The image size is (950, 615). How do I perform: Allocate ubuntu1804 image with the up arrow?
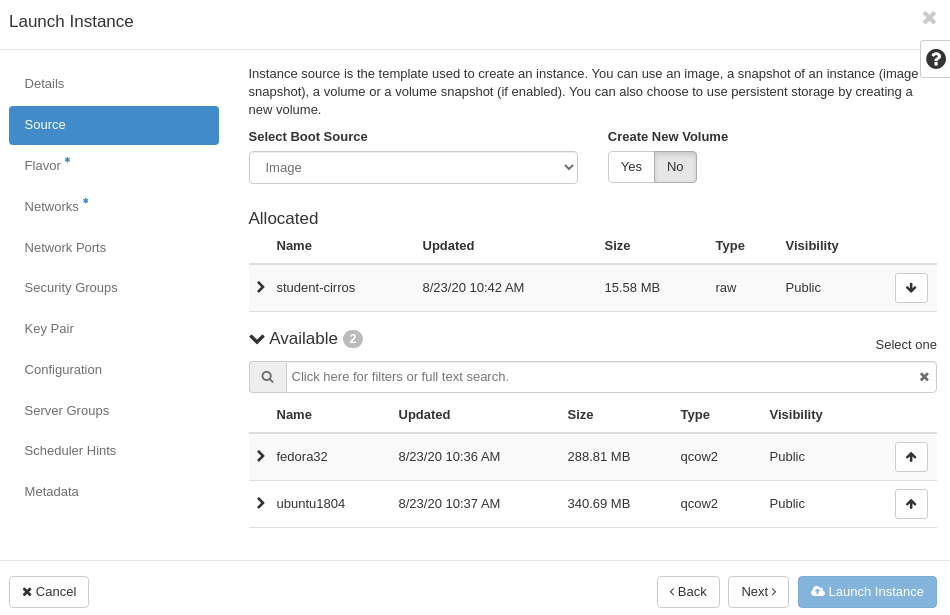(911, 504)
